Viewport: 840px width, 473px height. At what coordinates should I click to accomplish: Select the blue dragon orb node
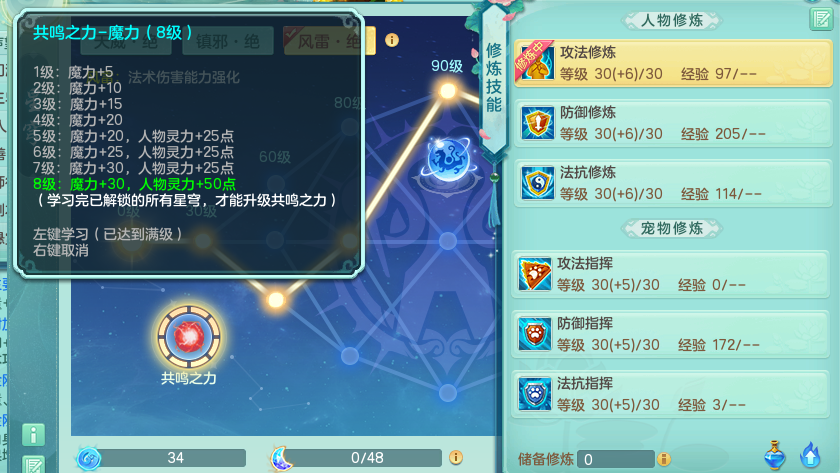[x=448, y=160]
